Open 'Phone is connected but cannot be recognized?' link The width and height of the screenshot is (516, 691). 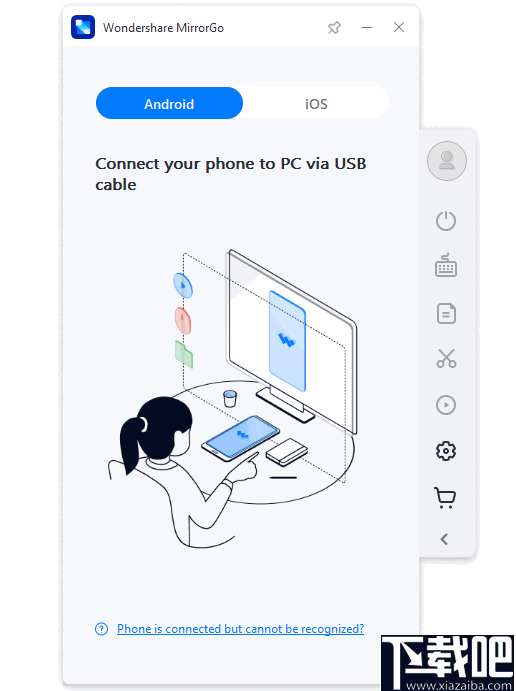[241, 628]
